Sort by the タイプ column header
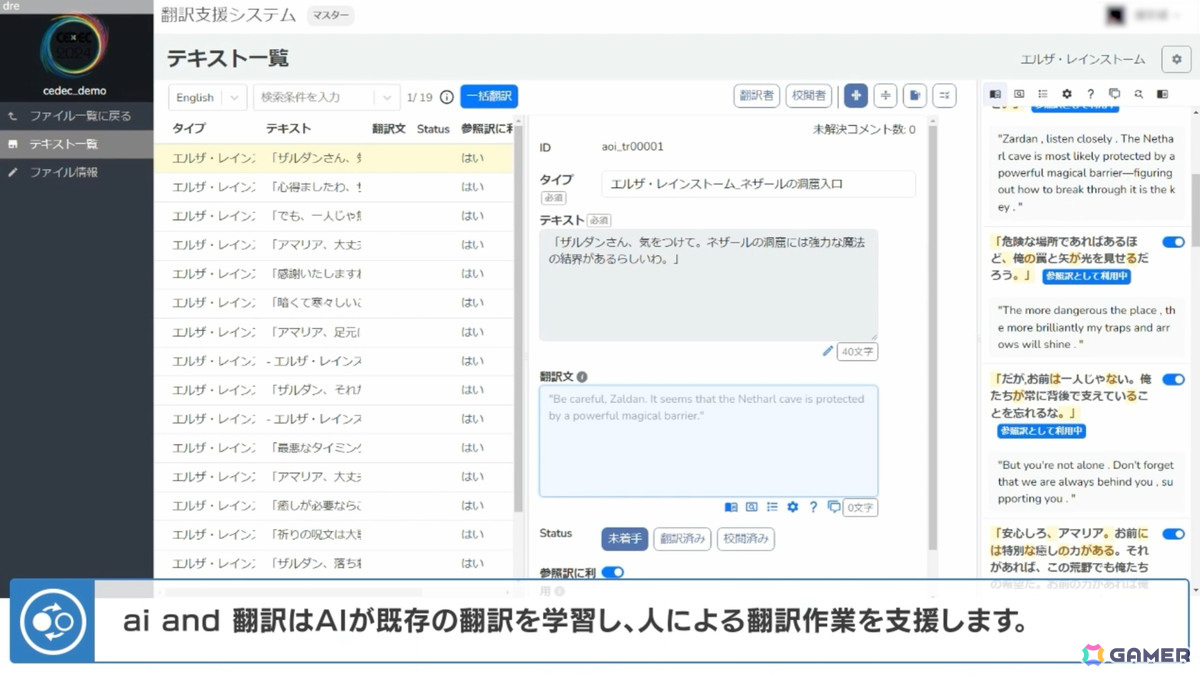This screenshot has height=675, width=1200. (189, 129)
